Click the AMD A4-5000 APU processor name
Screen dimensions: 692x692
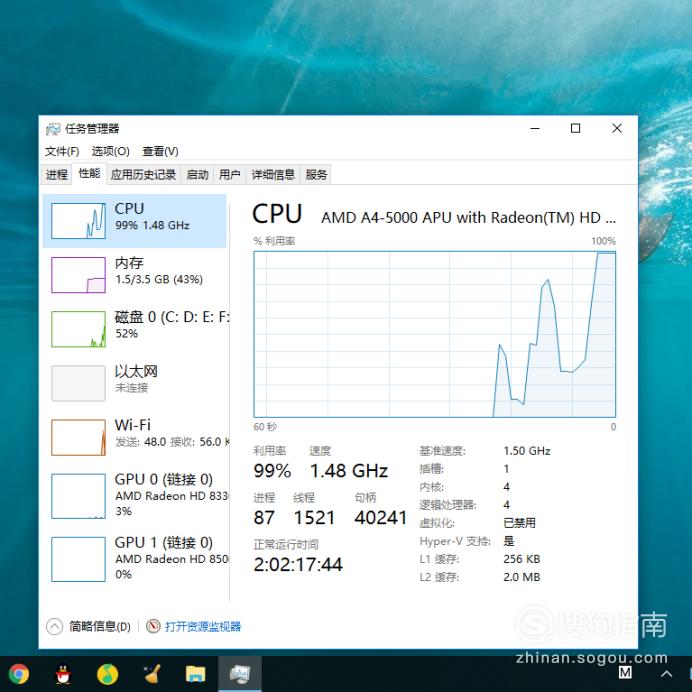[468, 218]
